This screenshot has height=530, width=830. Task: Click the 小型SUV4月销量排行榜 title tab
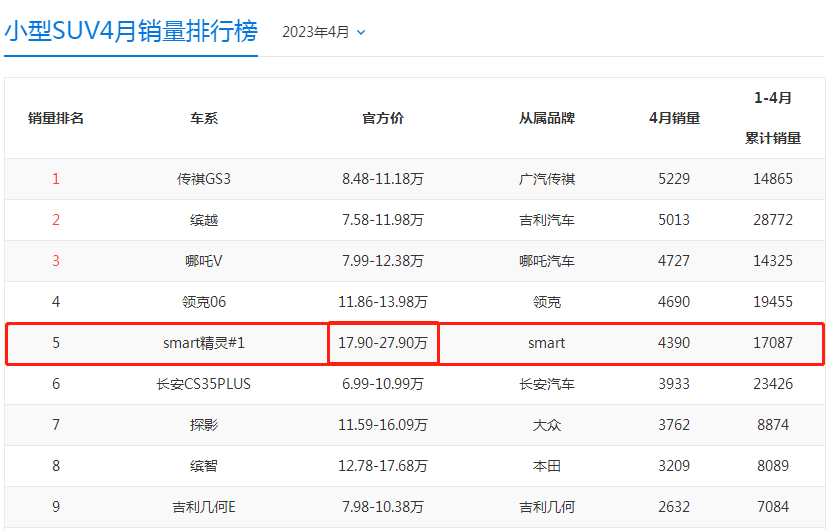pos(131,31)
